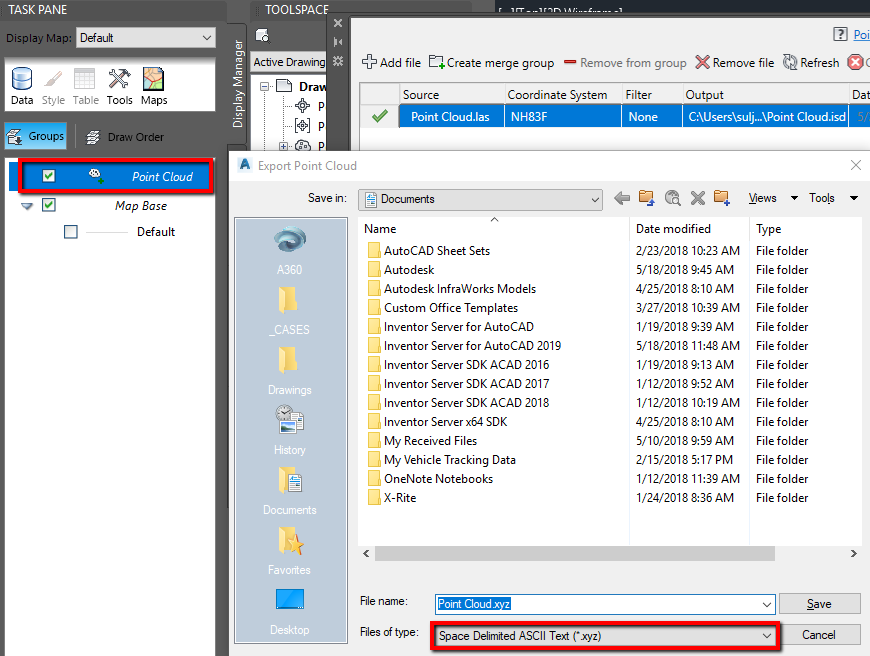Open the Style panel in the Task Pane
This screenshot has width=870, height=656.
click(53, 86)
